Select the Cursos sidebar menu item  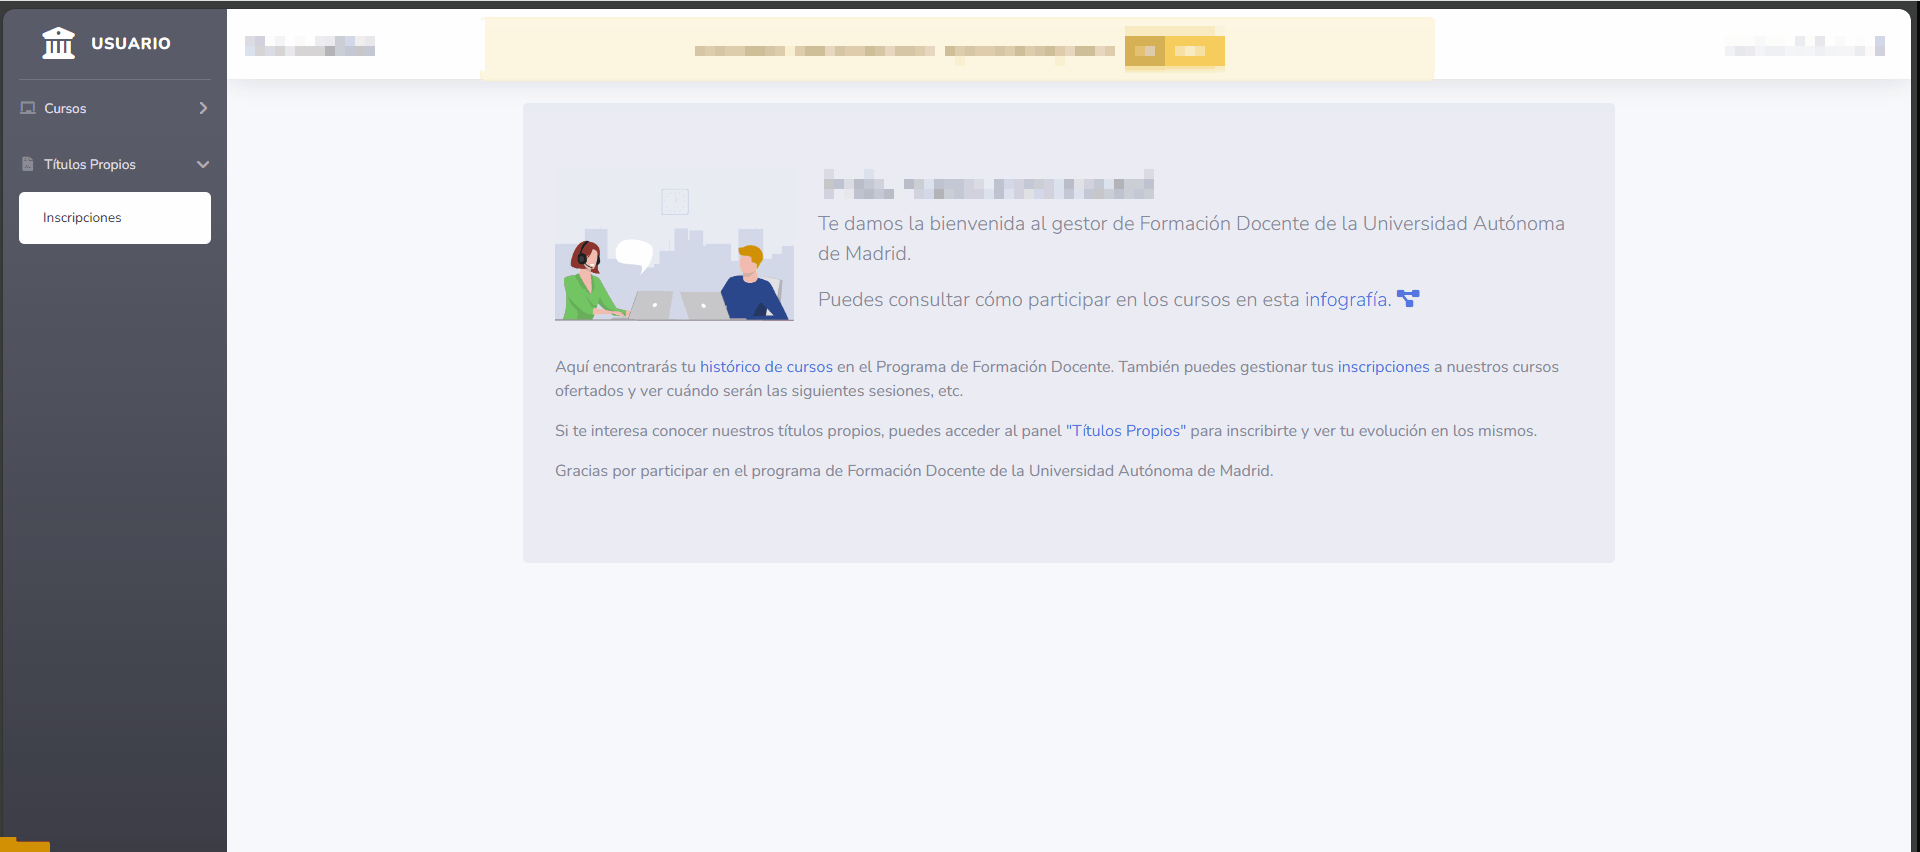click(x=65, y=108)
